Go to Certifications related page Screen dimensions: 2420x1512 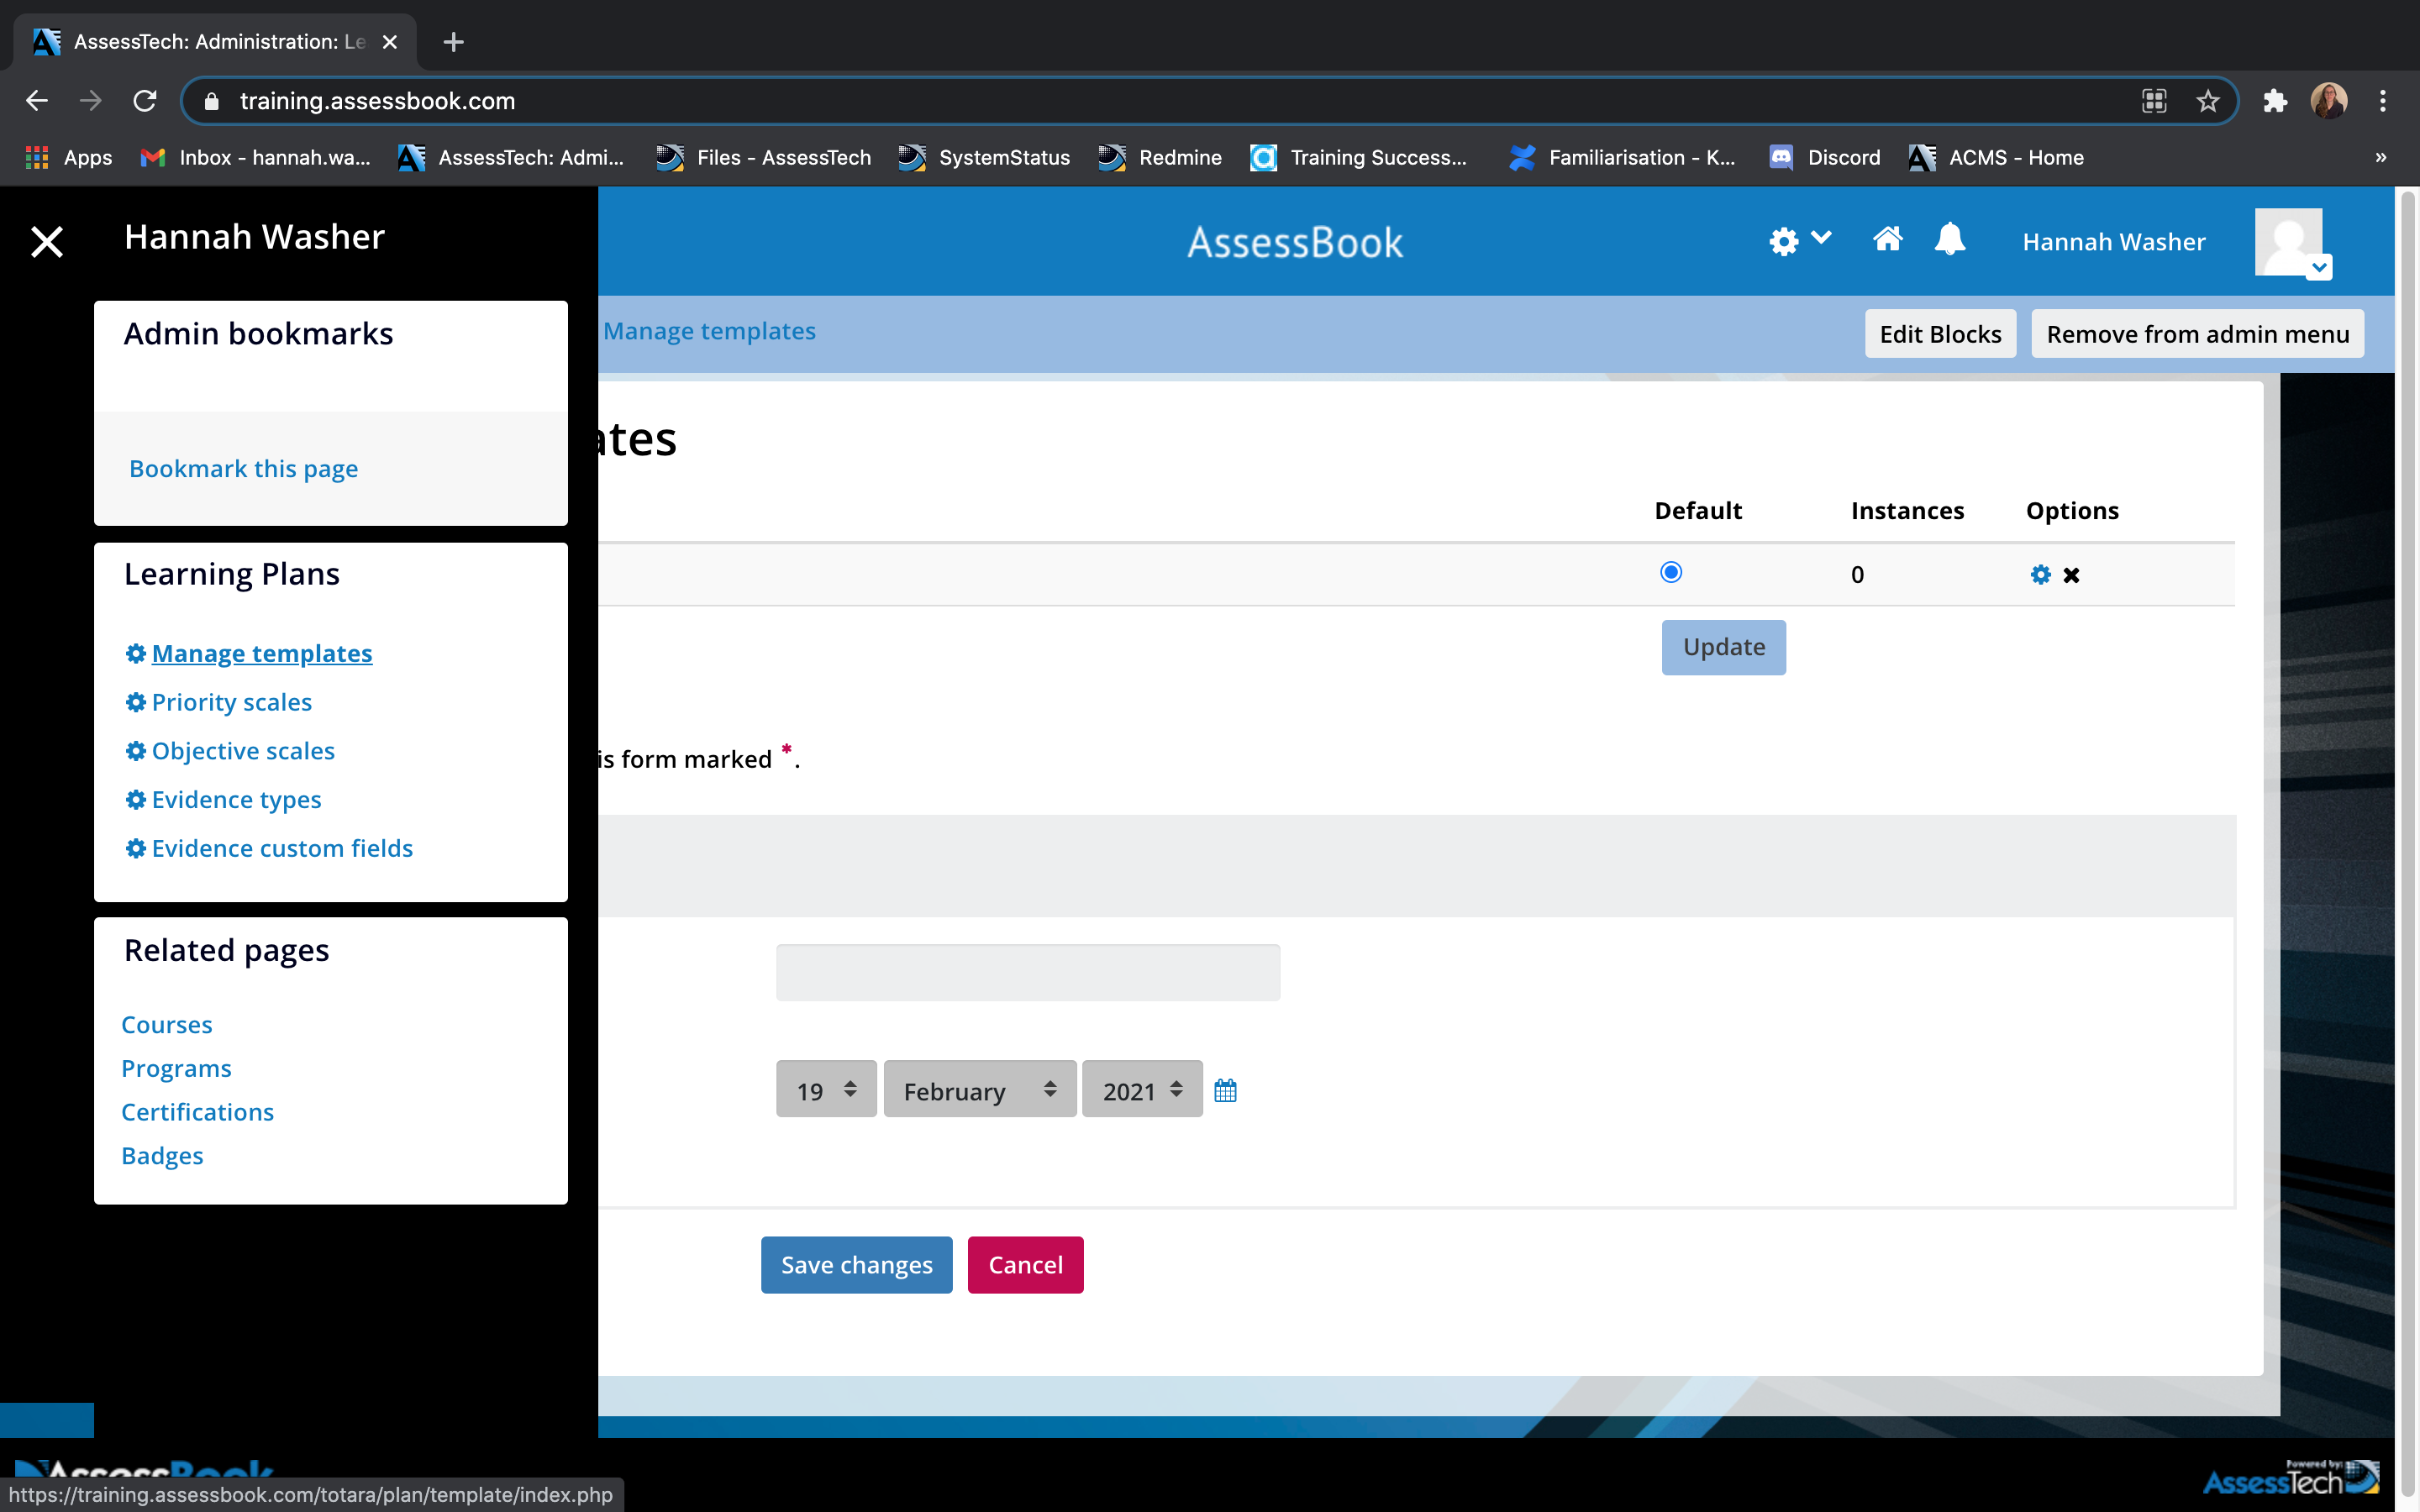pyautogui.click(x=197, y=1112)
